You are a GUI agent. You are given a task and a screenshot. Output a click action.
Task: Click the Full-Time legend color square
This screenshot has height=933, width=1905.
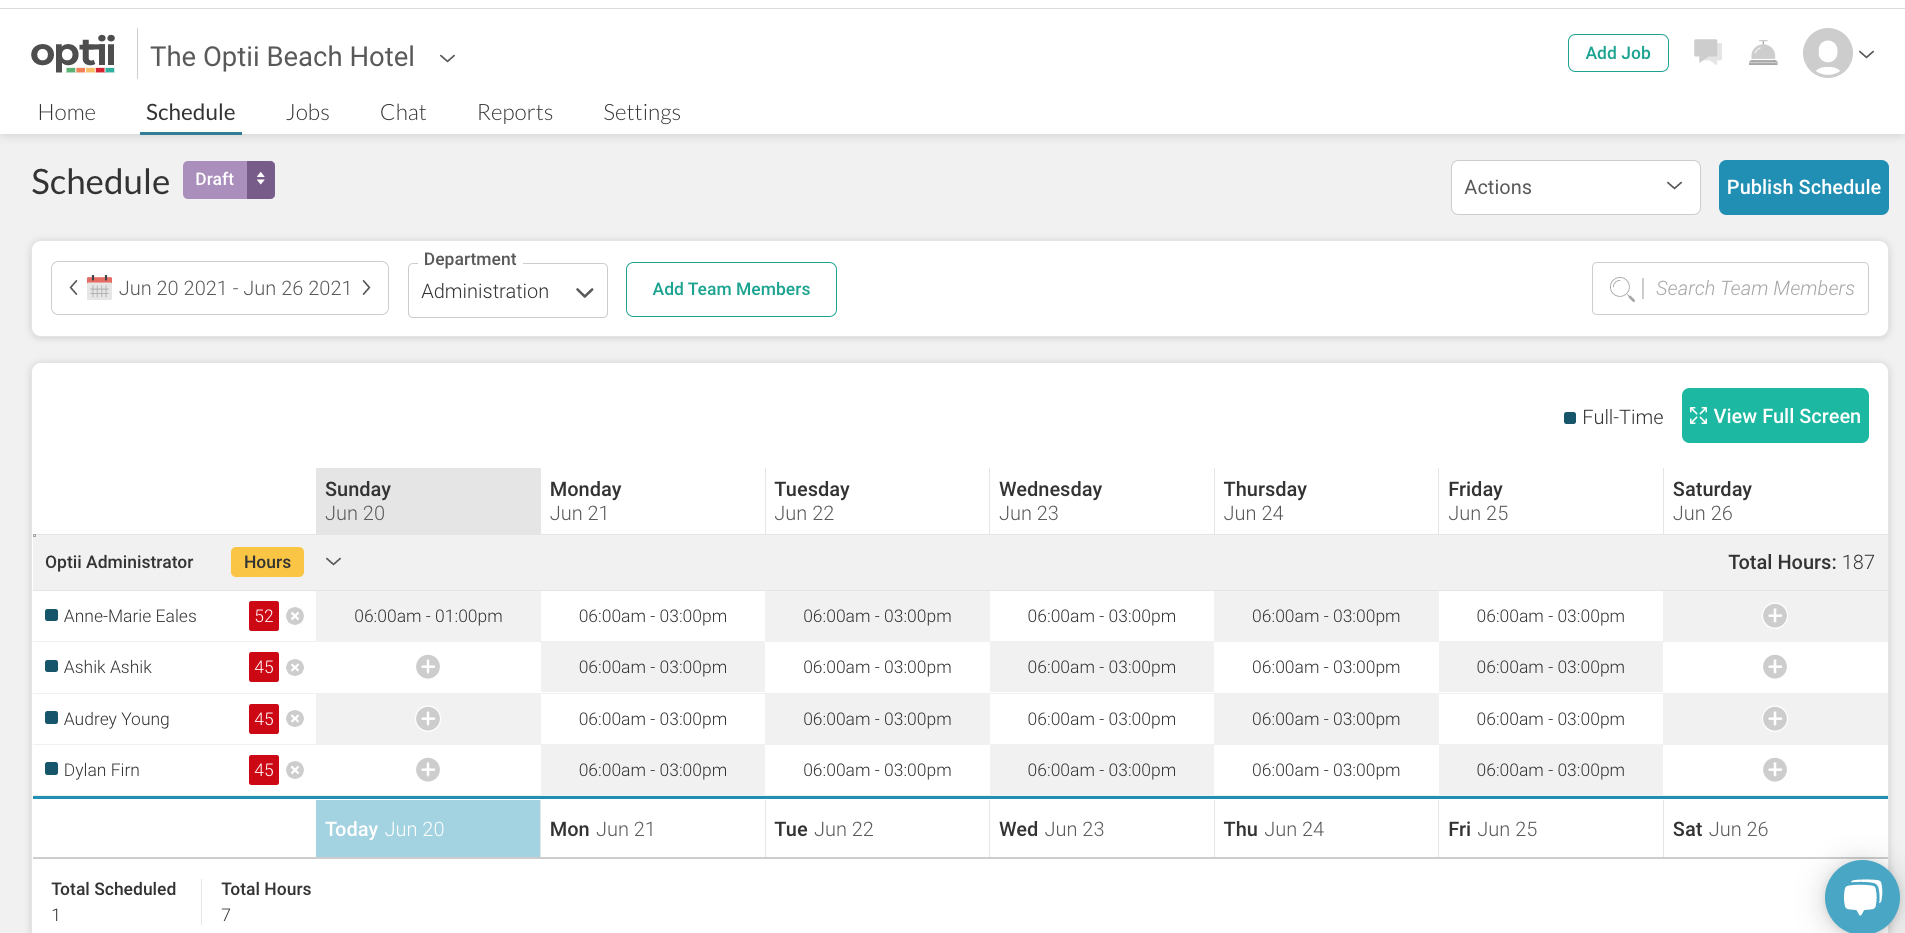click(x=1570, y=418)
